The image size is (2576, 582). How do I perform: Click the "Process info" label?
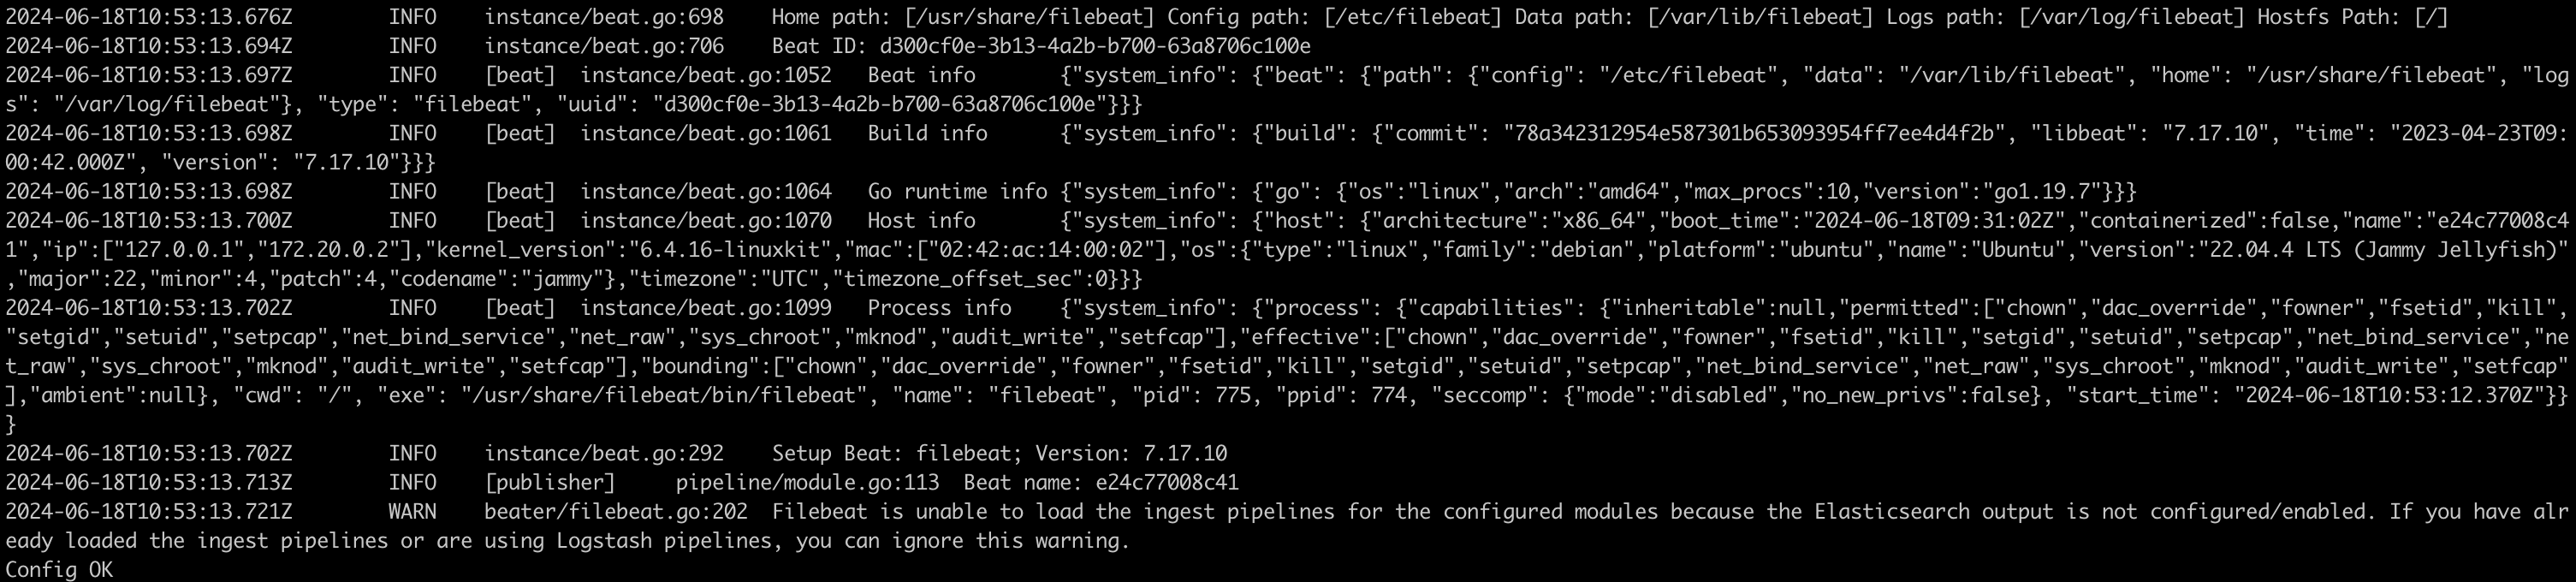[939, 308]
